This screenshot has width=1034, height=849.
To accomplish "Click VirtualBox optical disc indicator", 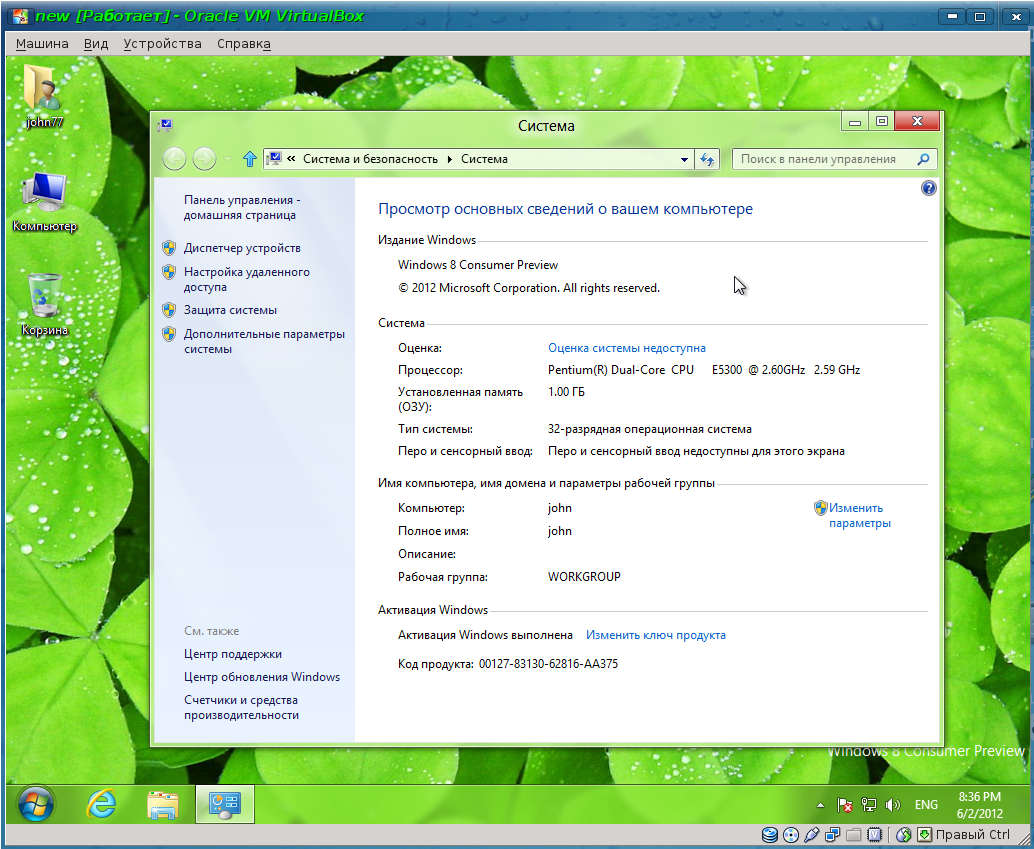I will [x=790, y=835].
